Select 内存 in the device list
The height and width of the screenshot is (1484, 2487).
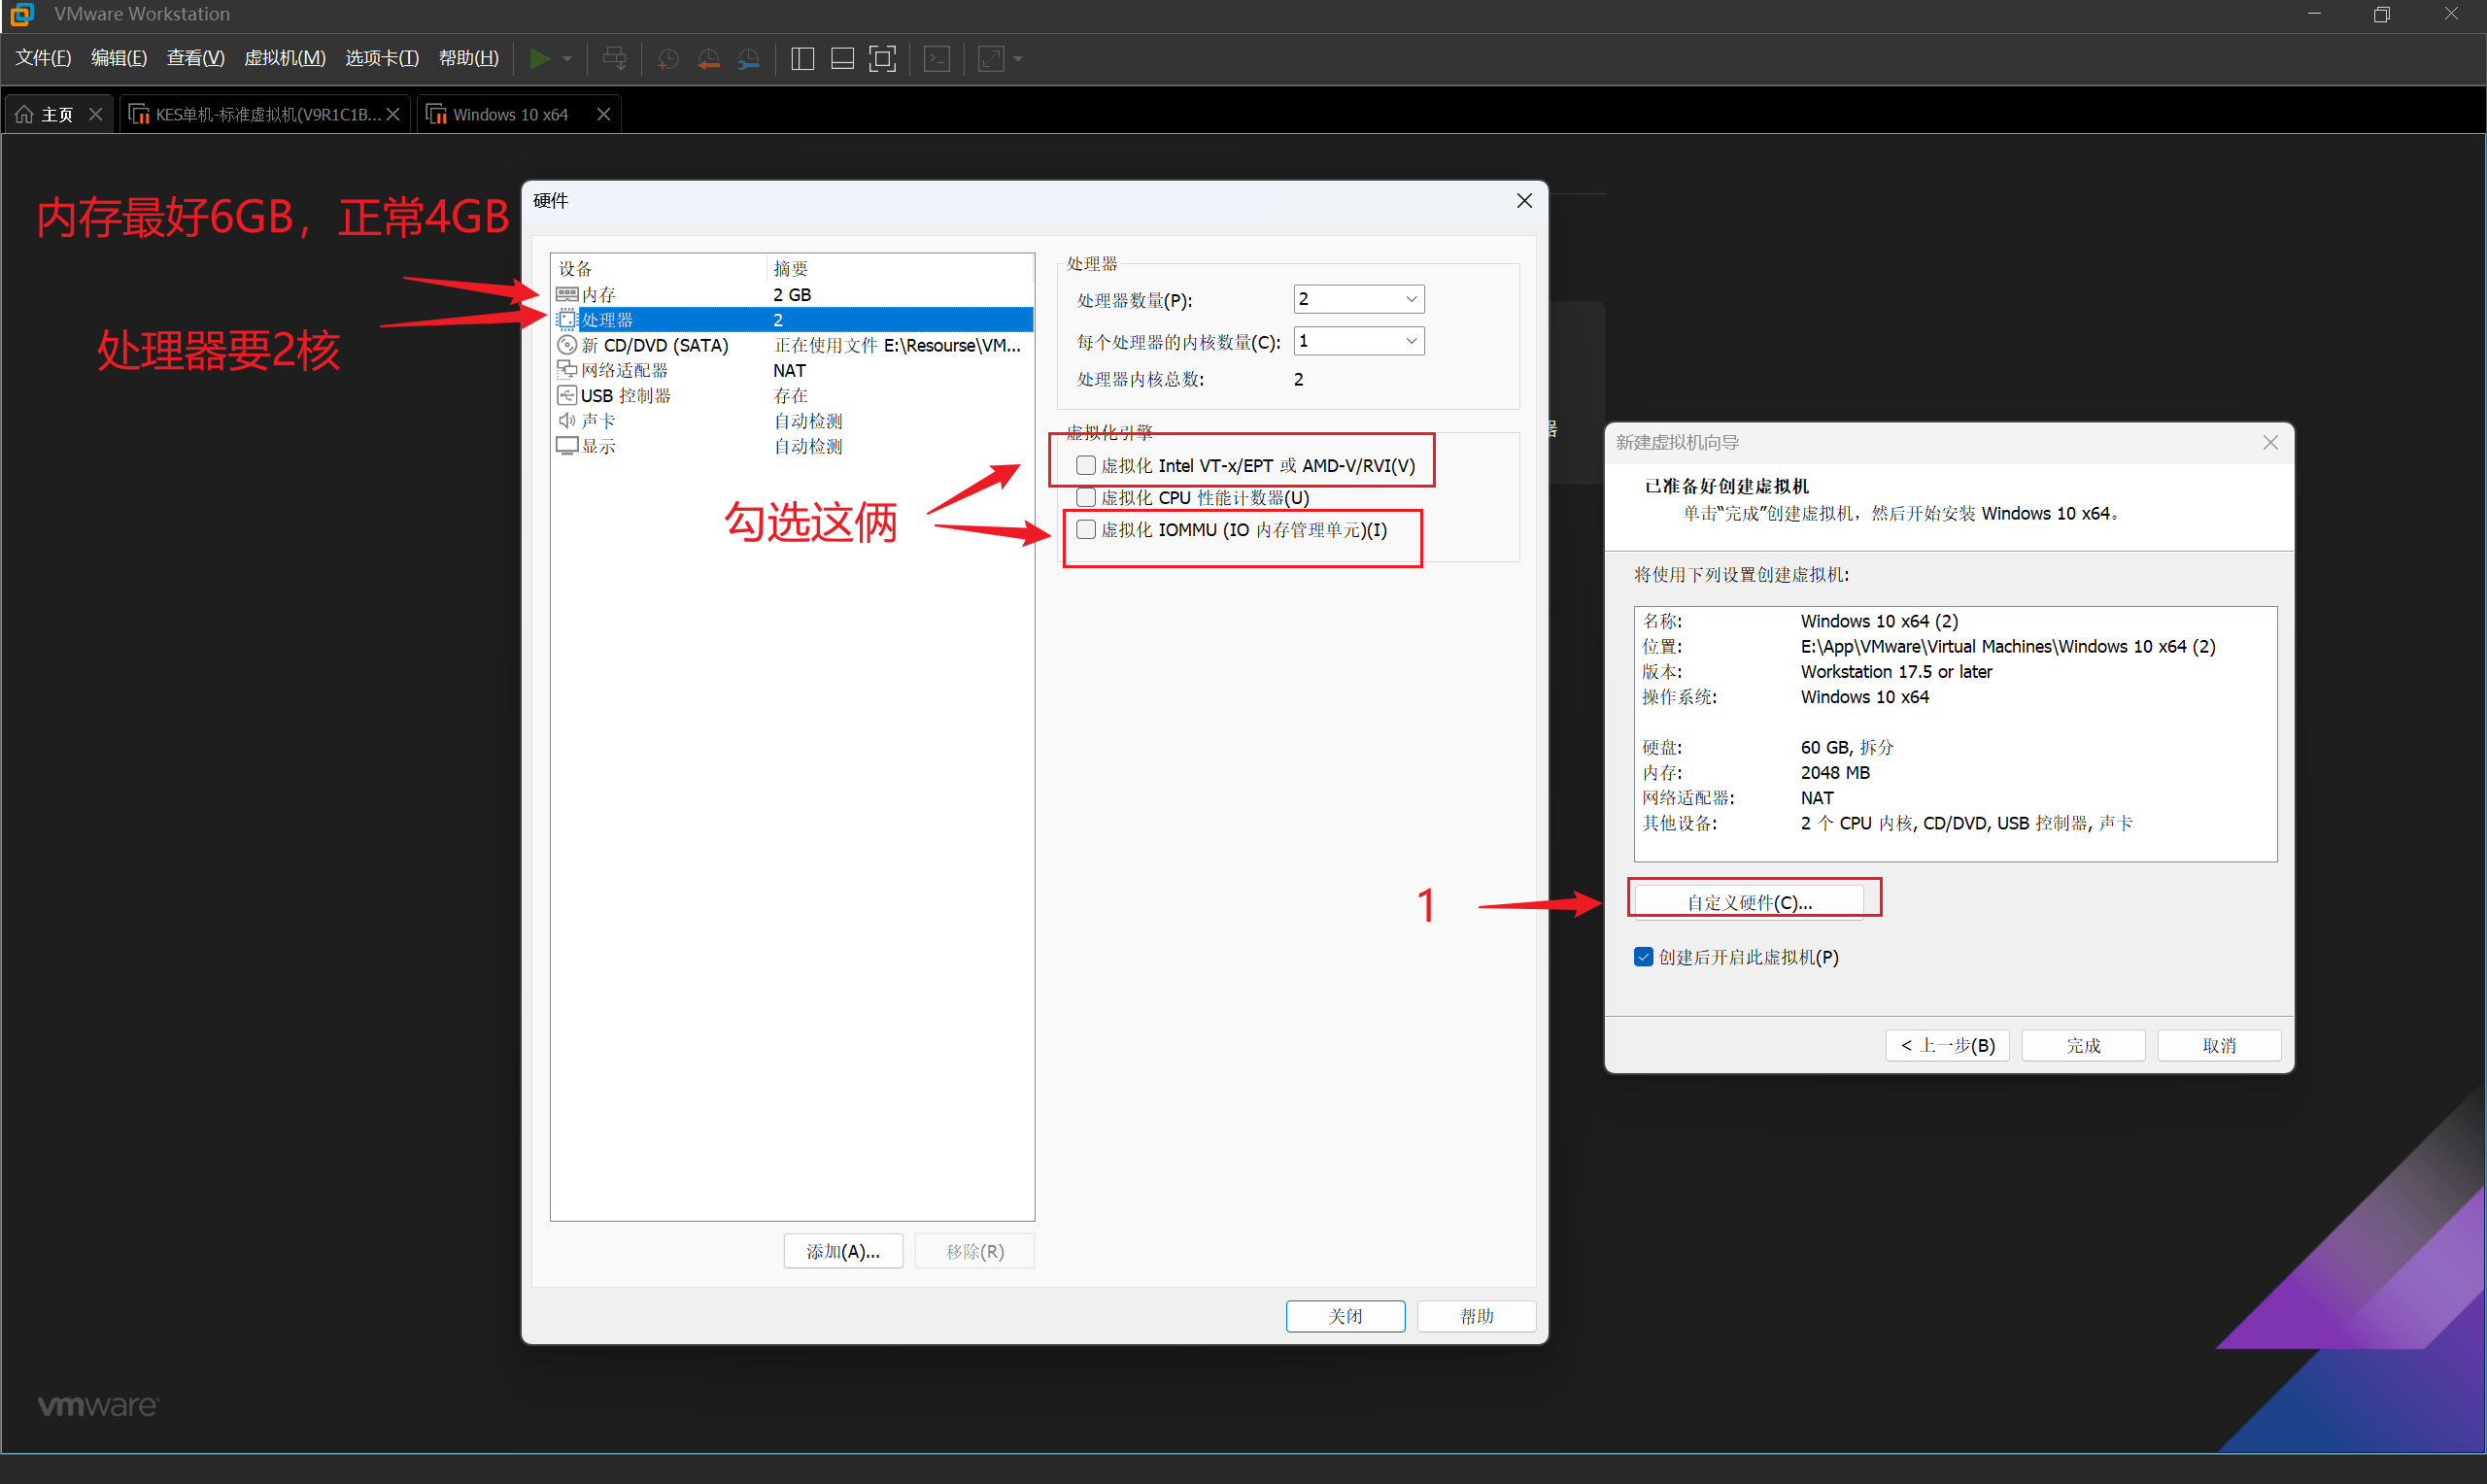600,294
